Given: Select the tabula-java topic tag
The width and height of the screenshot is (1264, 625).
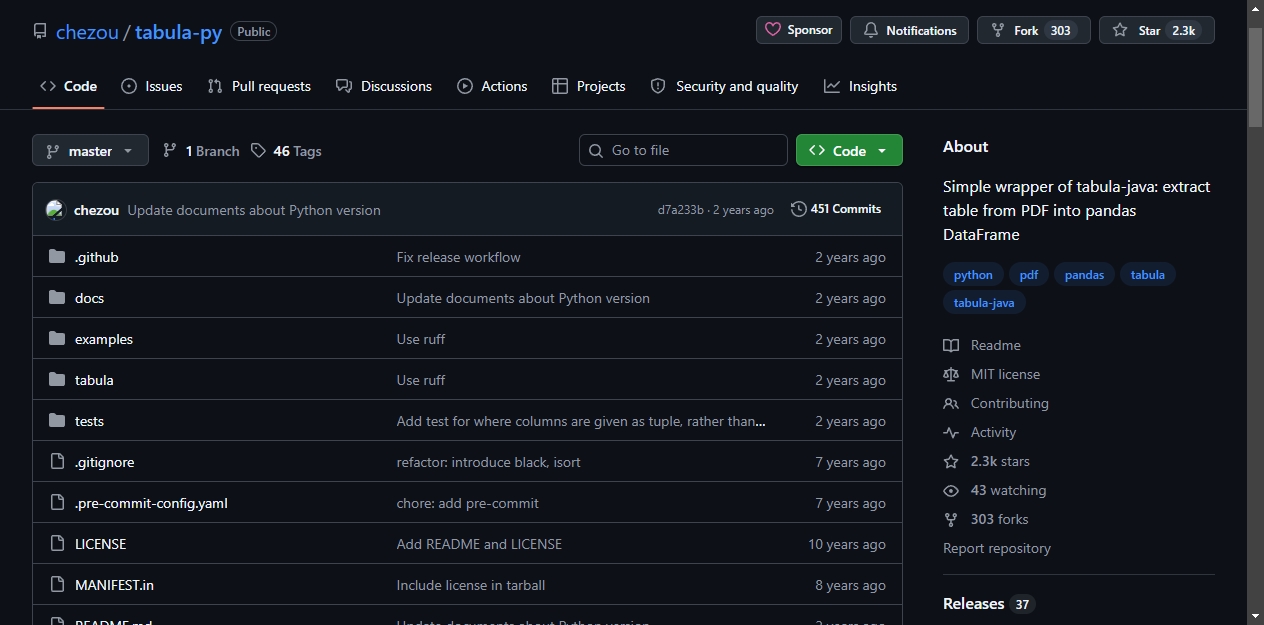Looking at the screenshot, I should pos(984,303).
